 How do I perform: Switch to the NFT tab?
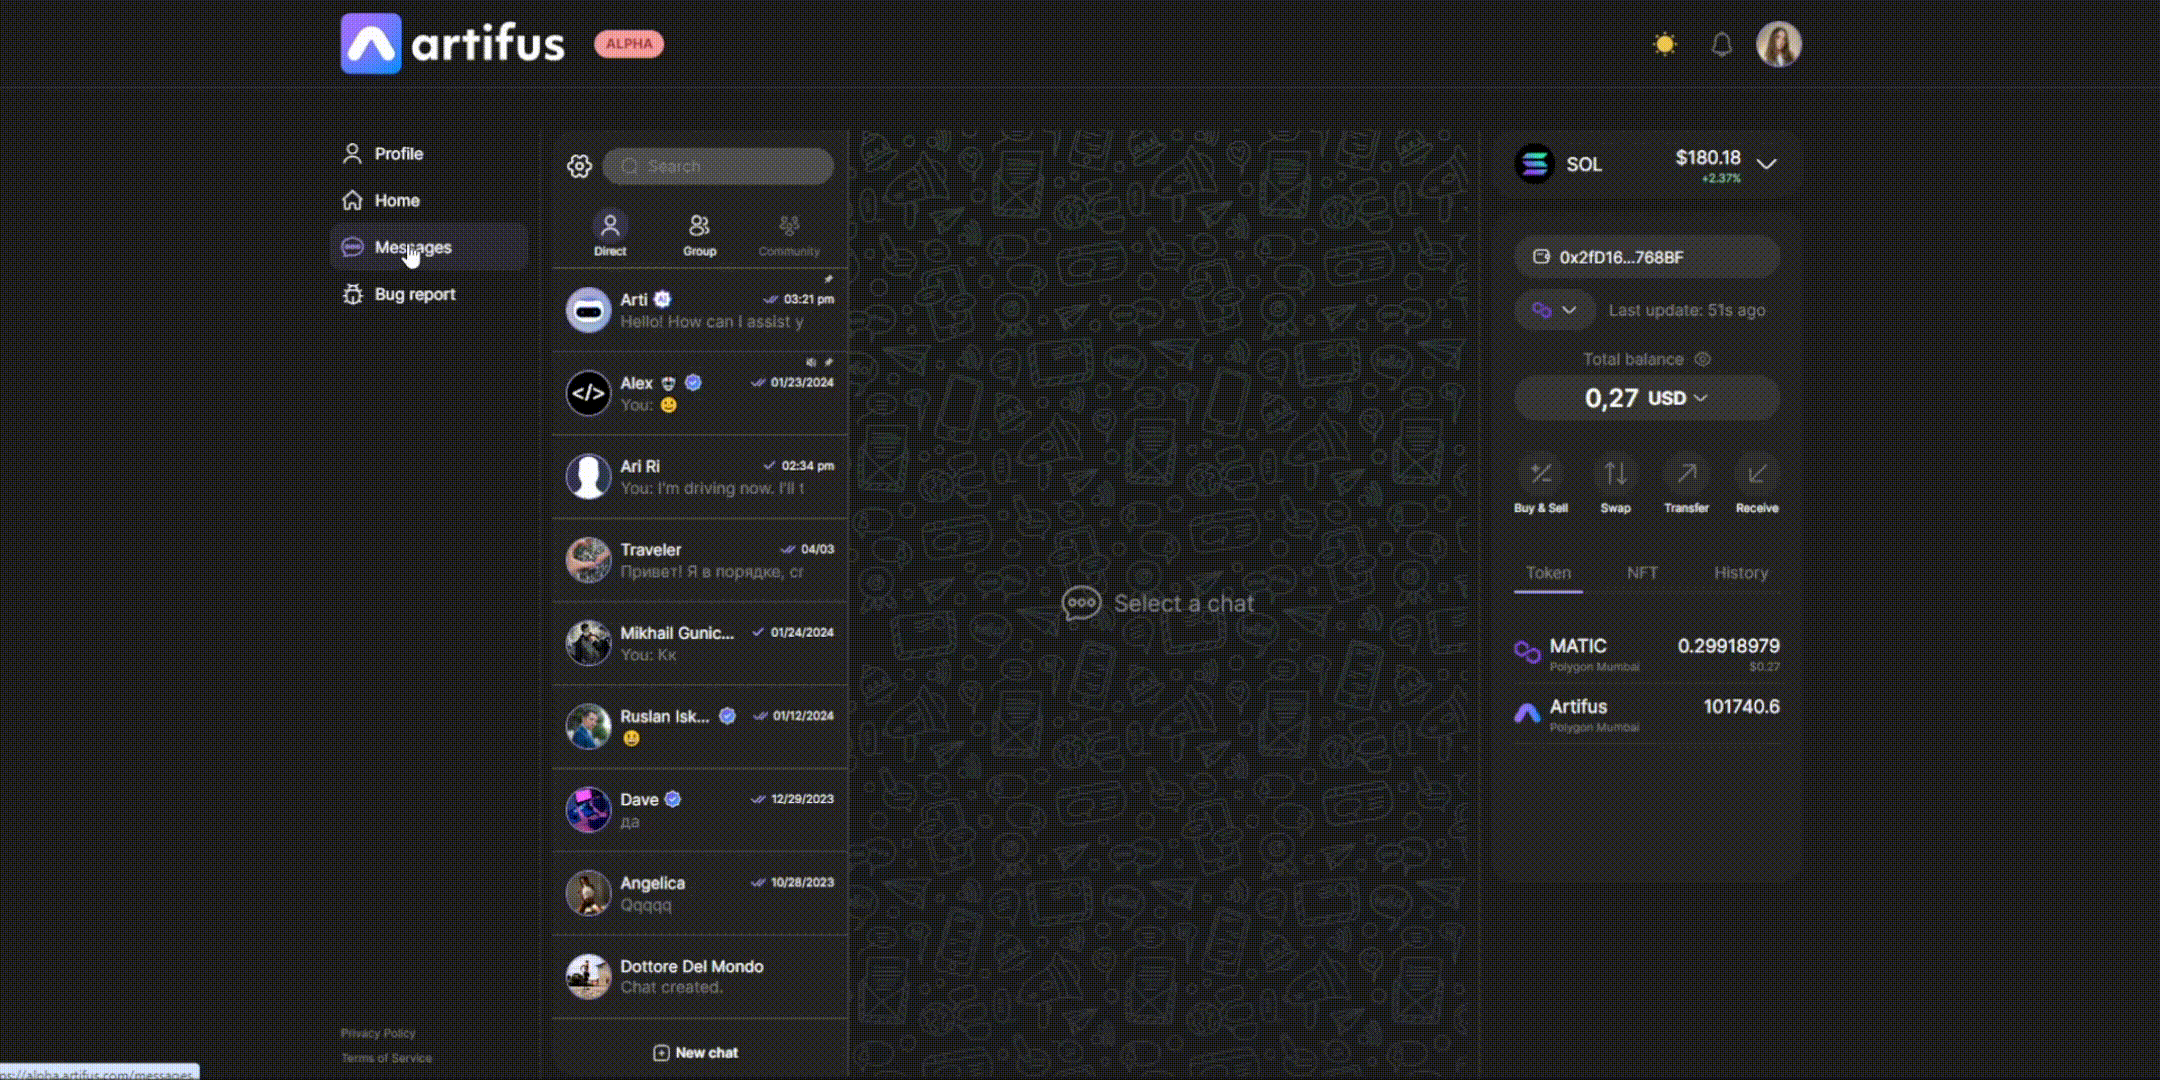pyautogui.click(x=1642, y=573)
